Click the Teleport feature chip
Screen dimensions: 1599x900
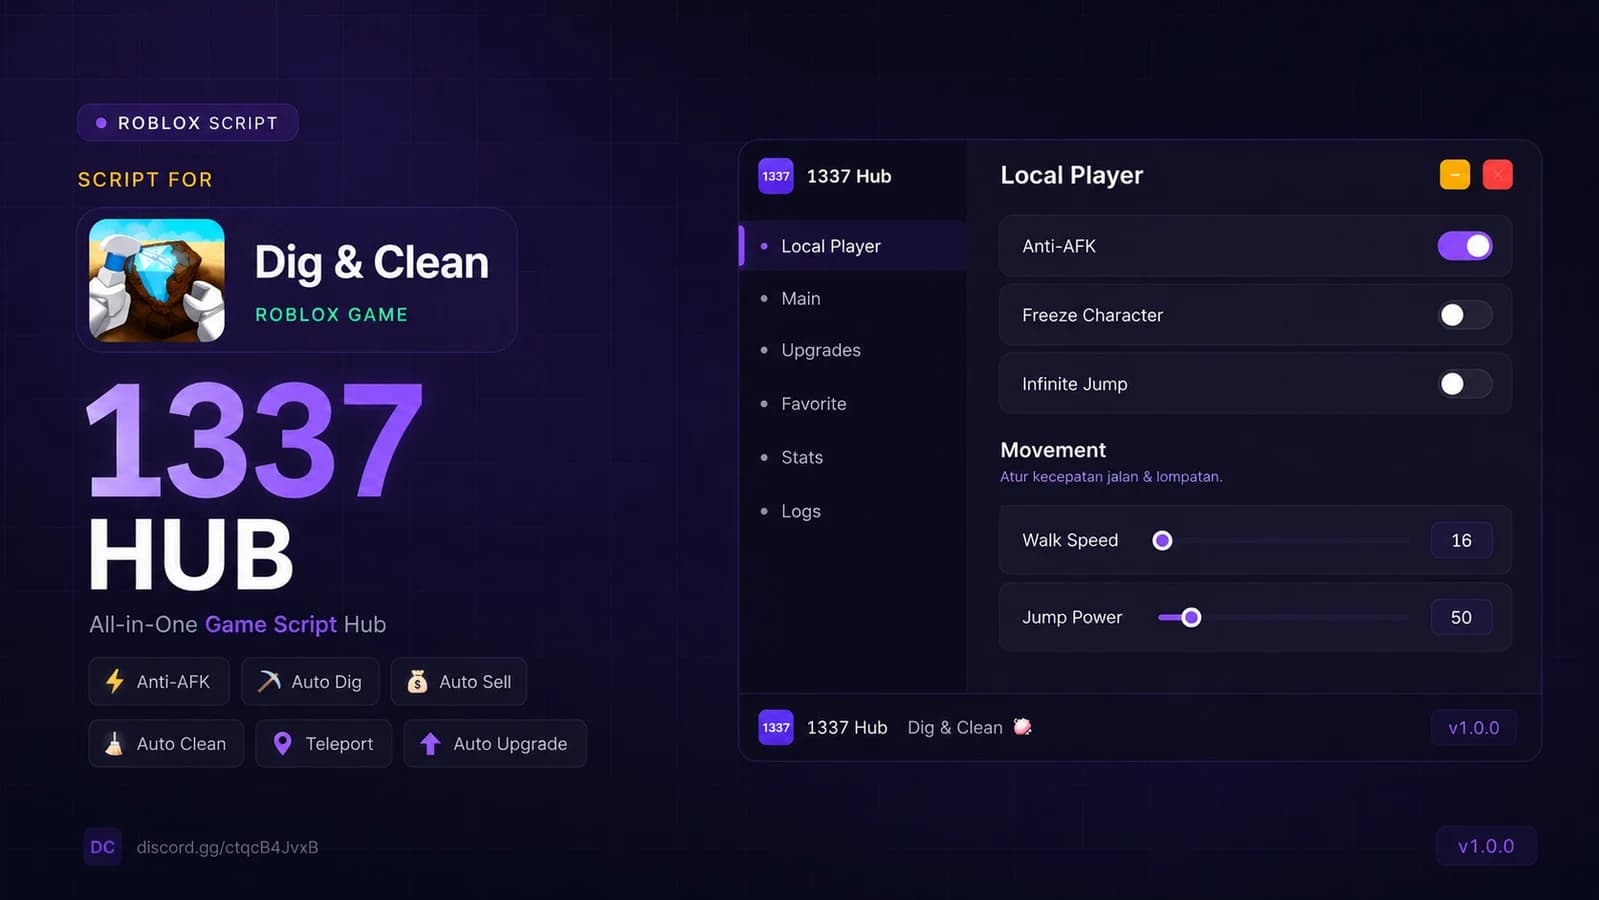point(324,743)
